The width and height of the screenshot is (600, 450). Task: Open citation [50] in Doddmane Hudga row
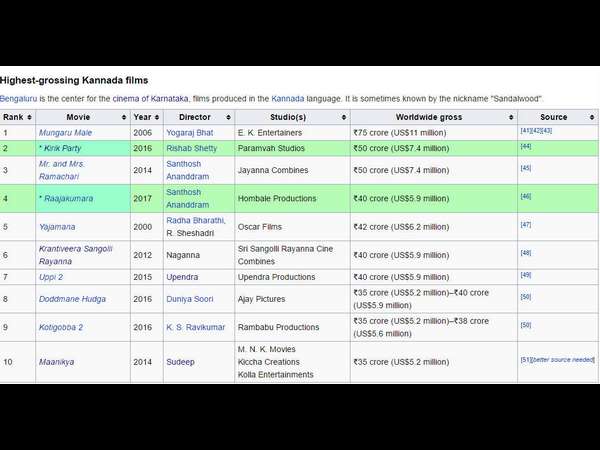(526, 297)
